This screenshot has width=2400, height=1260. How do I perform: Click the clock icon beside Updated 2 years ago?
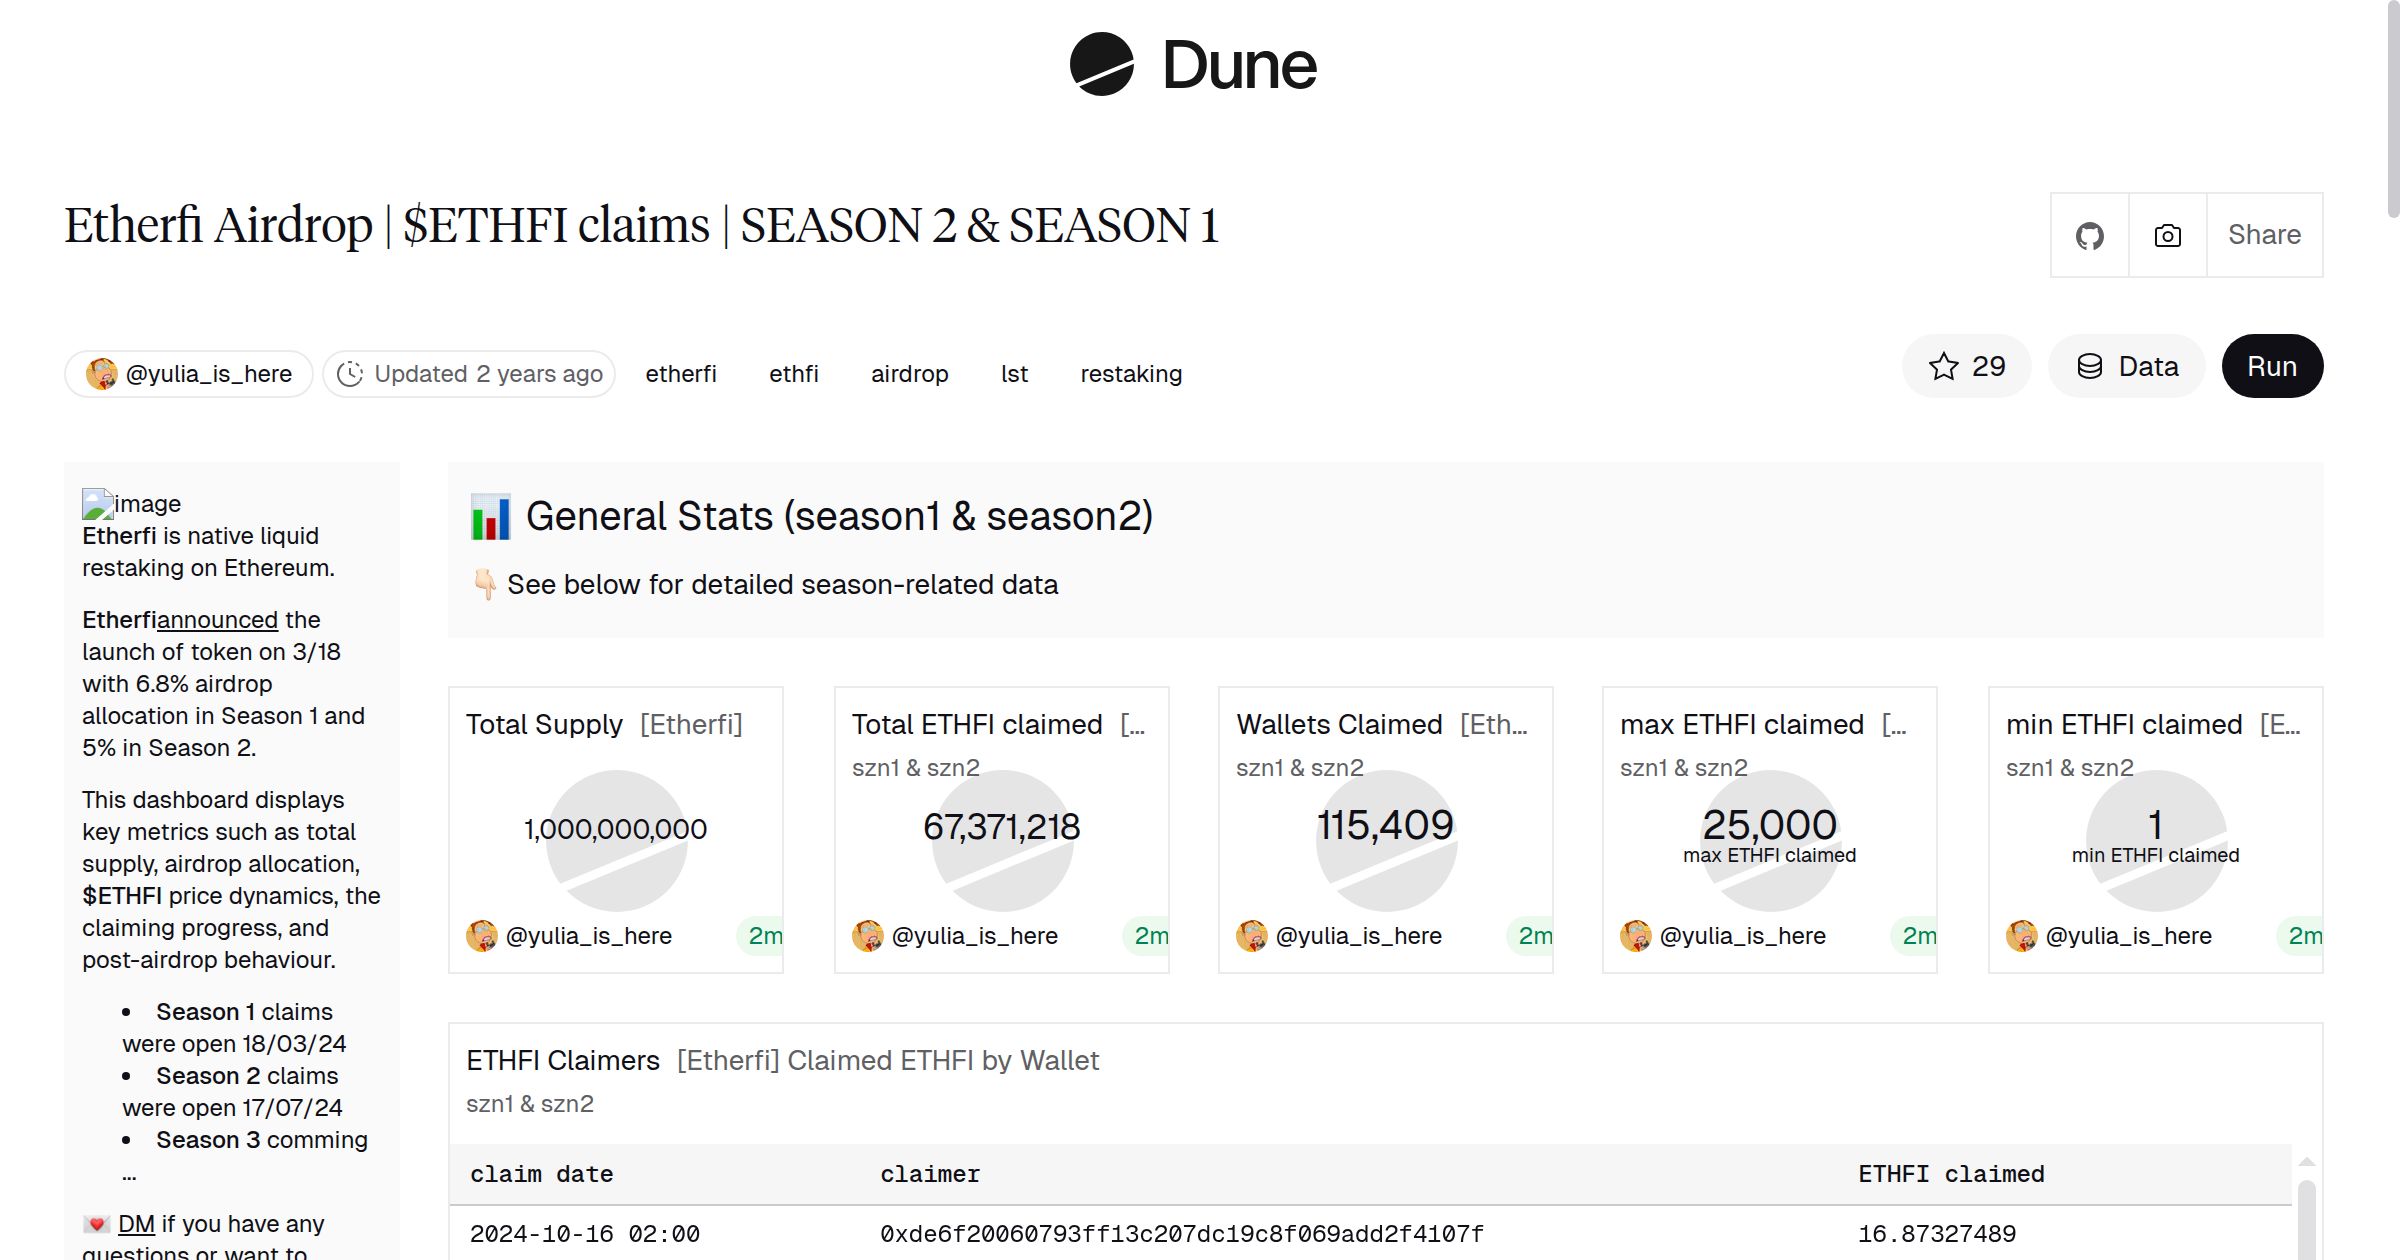click(351, 373)
